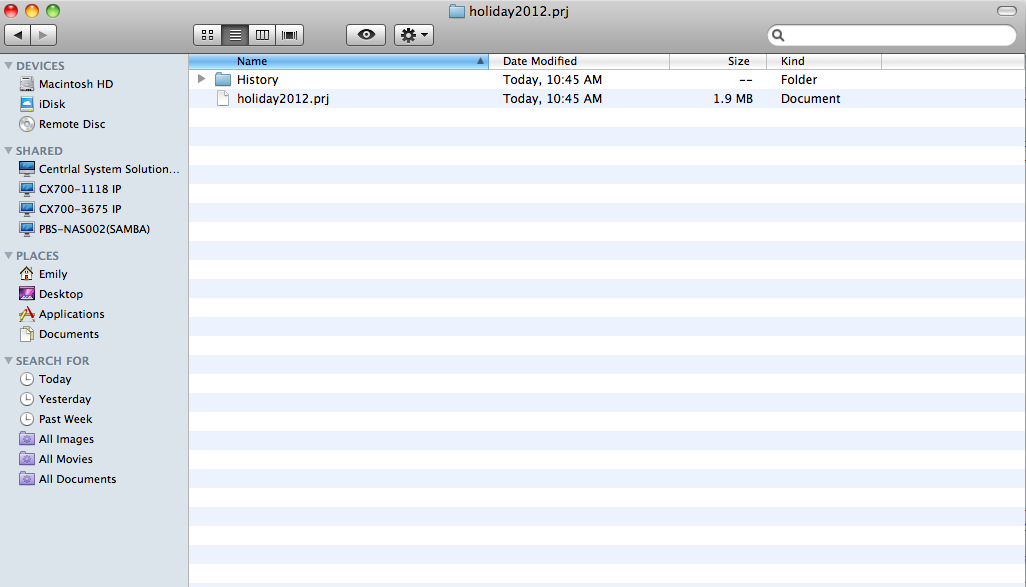Open Macintosh HD in the sidebar
1026x587 pixels.
[x=75, y=84]
